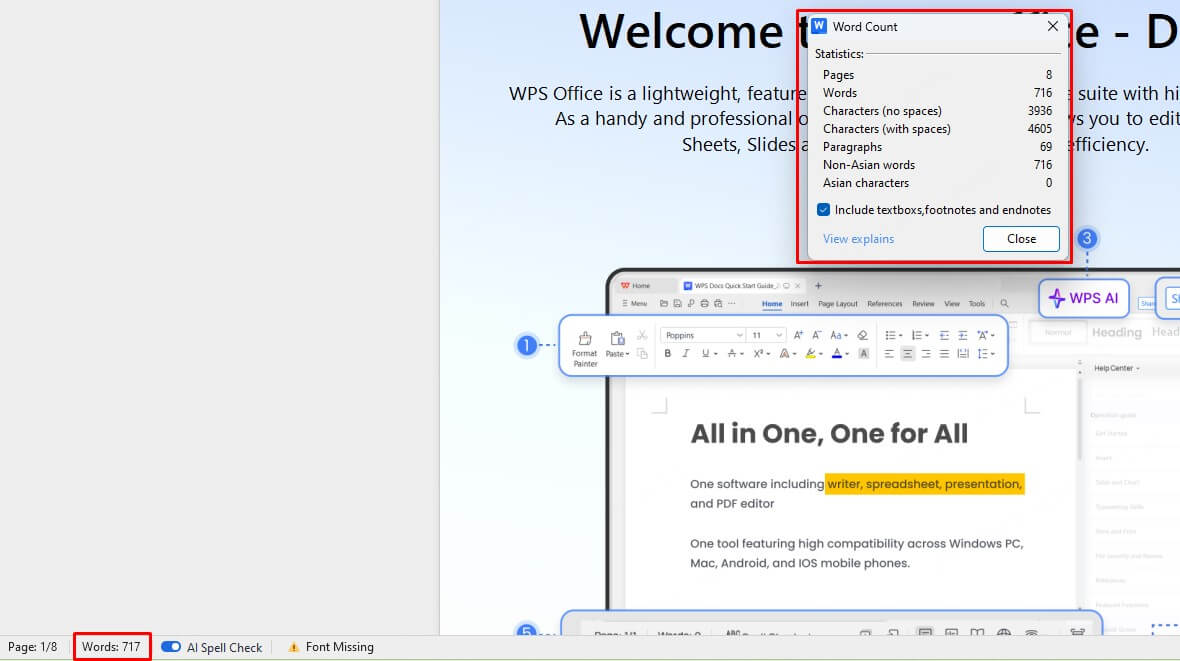
Task: Toggle the AI Spell Check switch
Action: [171, 647]
